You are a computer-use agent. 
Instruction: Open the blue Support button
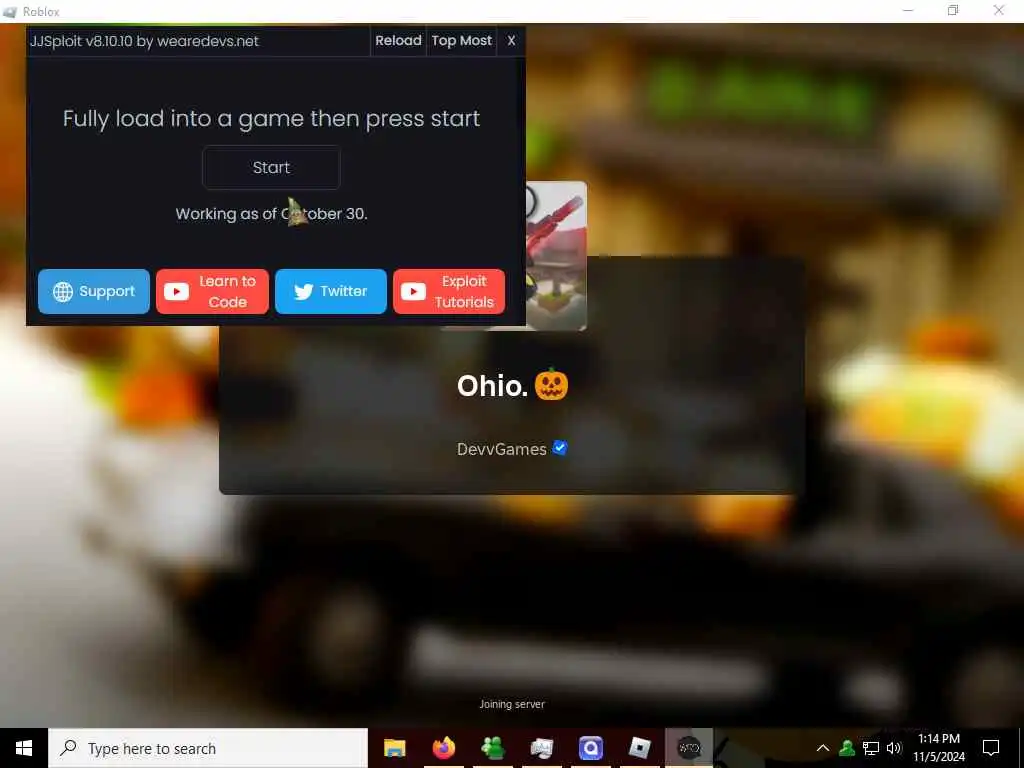(94, 291)
